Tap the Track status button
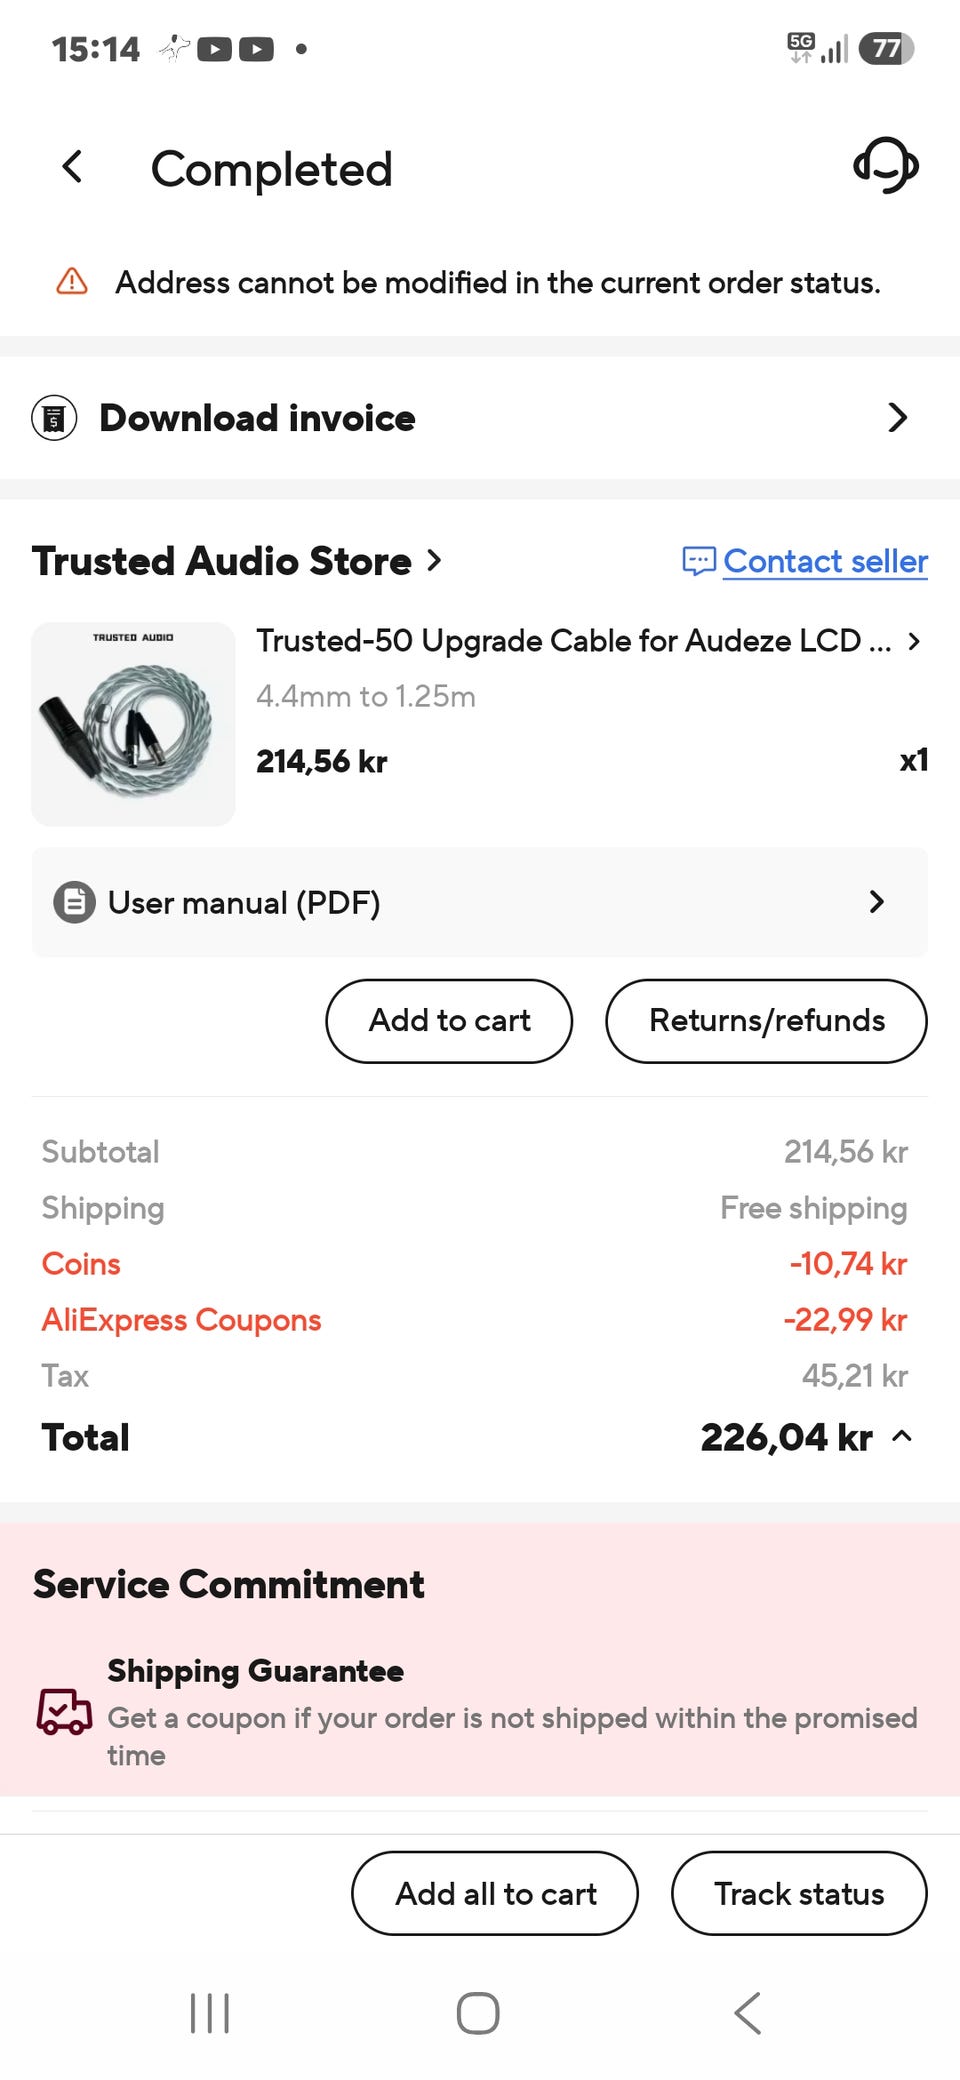This screenshot has height=2080, width=960. (x=799, y=1893)
